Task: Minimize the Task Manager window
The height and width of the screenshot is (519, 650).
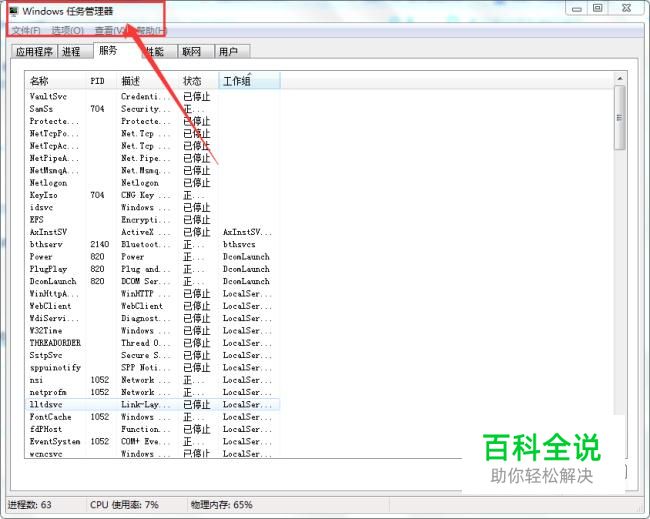Action: 577,8
